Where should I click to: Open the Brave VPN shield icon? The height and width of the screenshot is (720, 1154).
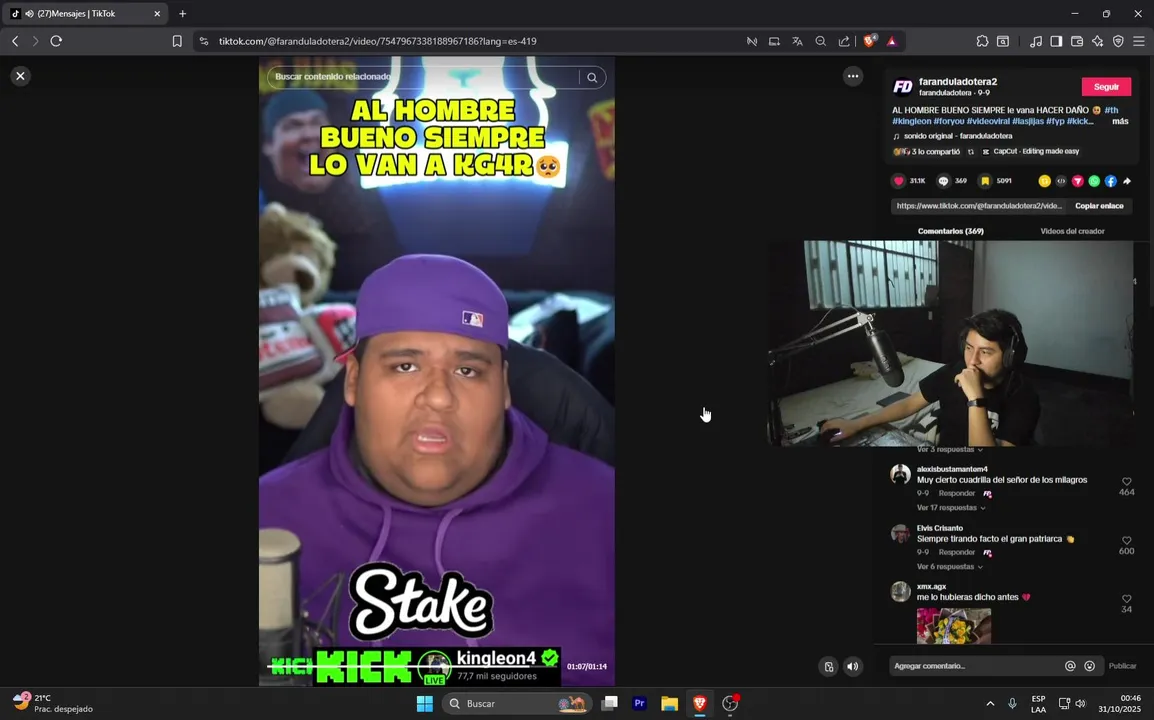(x=1118, y=41)
